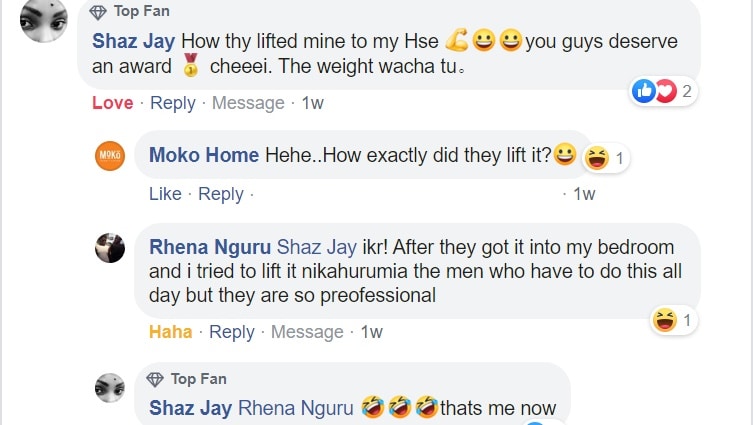Screen dimensions: 753x425
Task: Click Message under Rhena Nguru's comment
Action: click(x=307, y=332)
